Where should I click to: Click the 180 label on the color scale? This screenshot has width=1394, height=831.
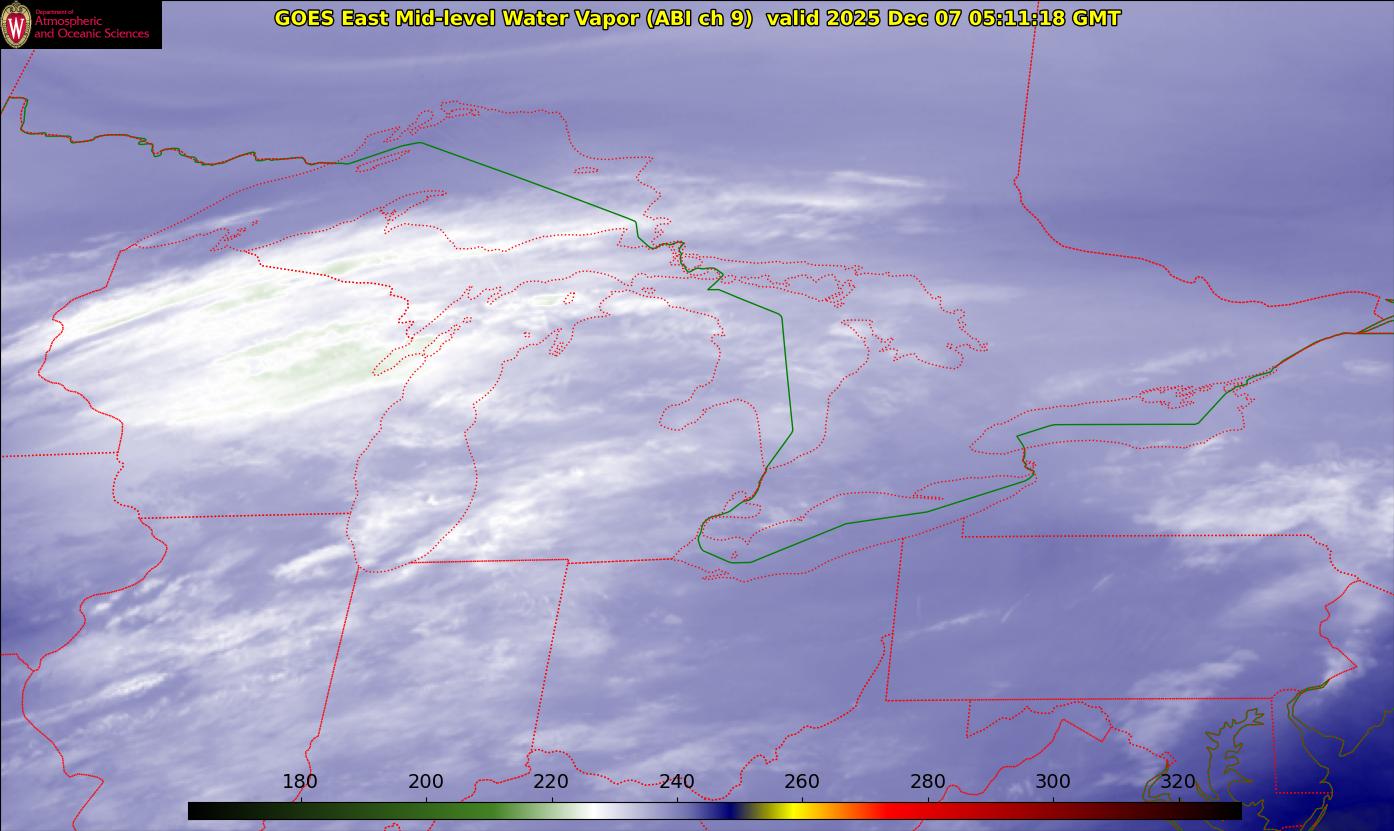click(300, 781)
